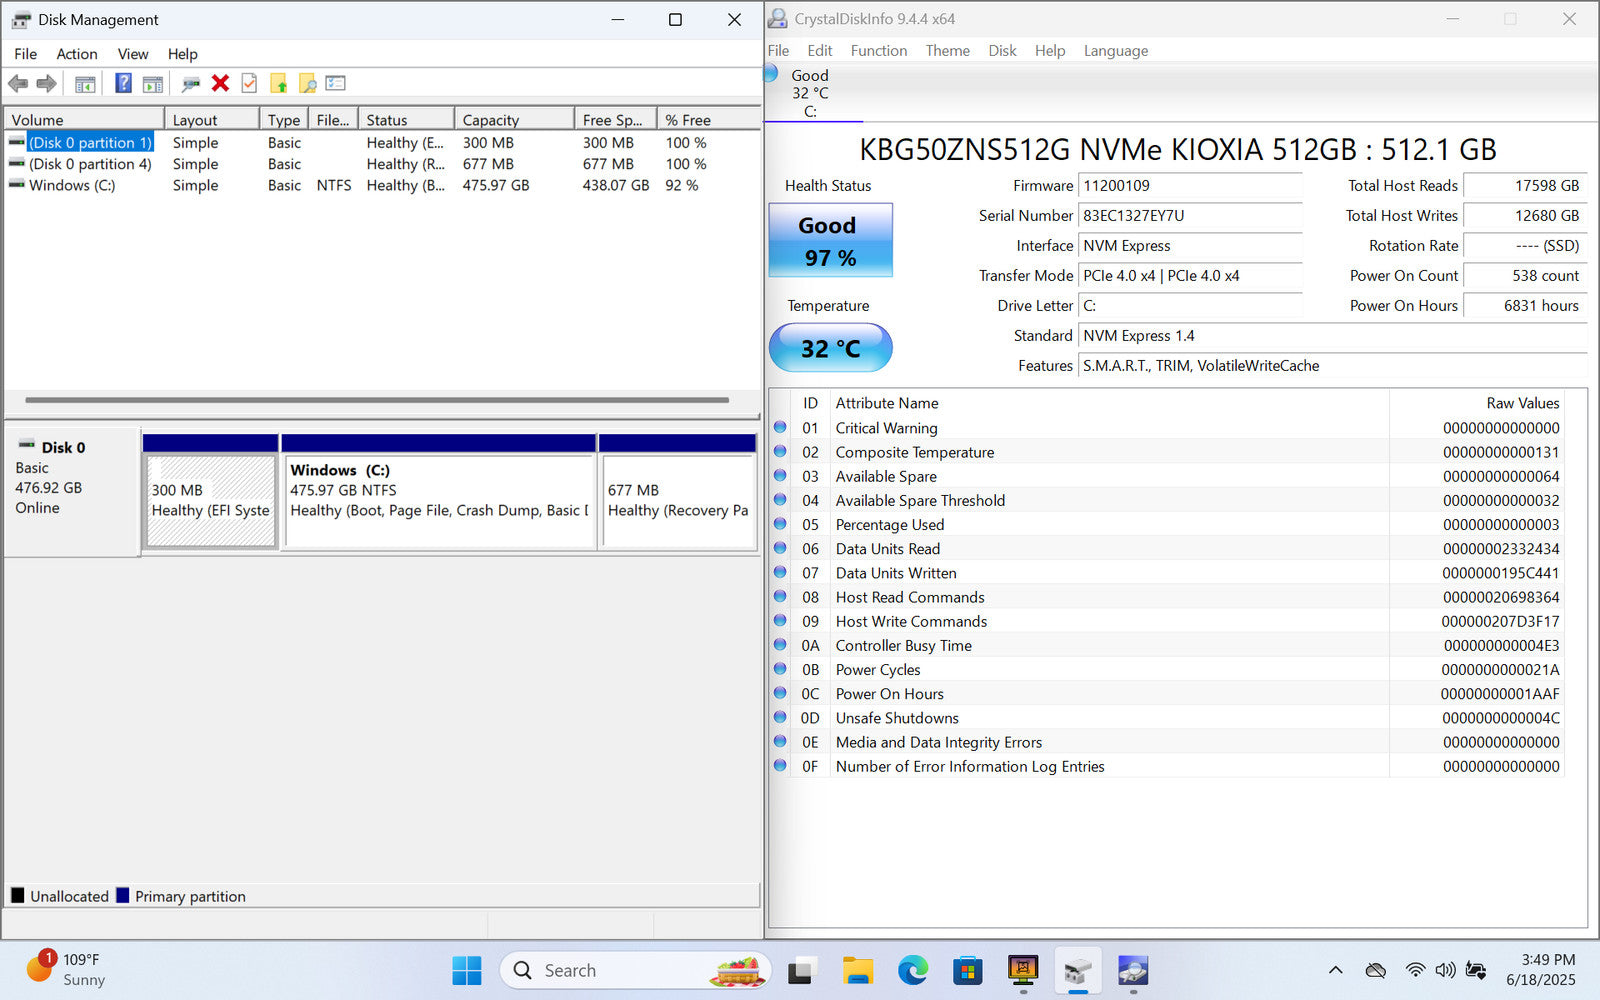
Task: Open Microsoft Store from the taskbar
Action: [x=967, y=970]
